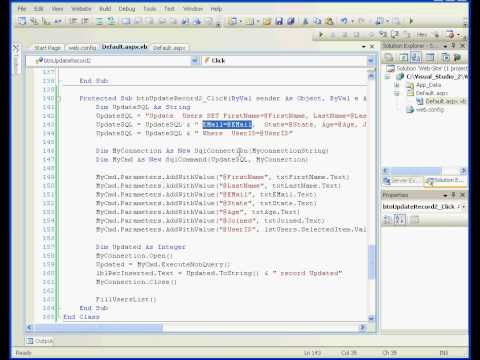Open Solution Explorer window position menu
Image resolution: width=480 pixels, height=360 pixels.
pyautogui.click(x=445, y=46)
